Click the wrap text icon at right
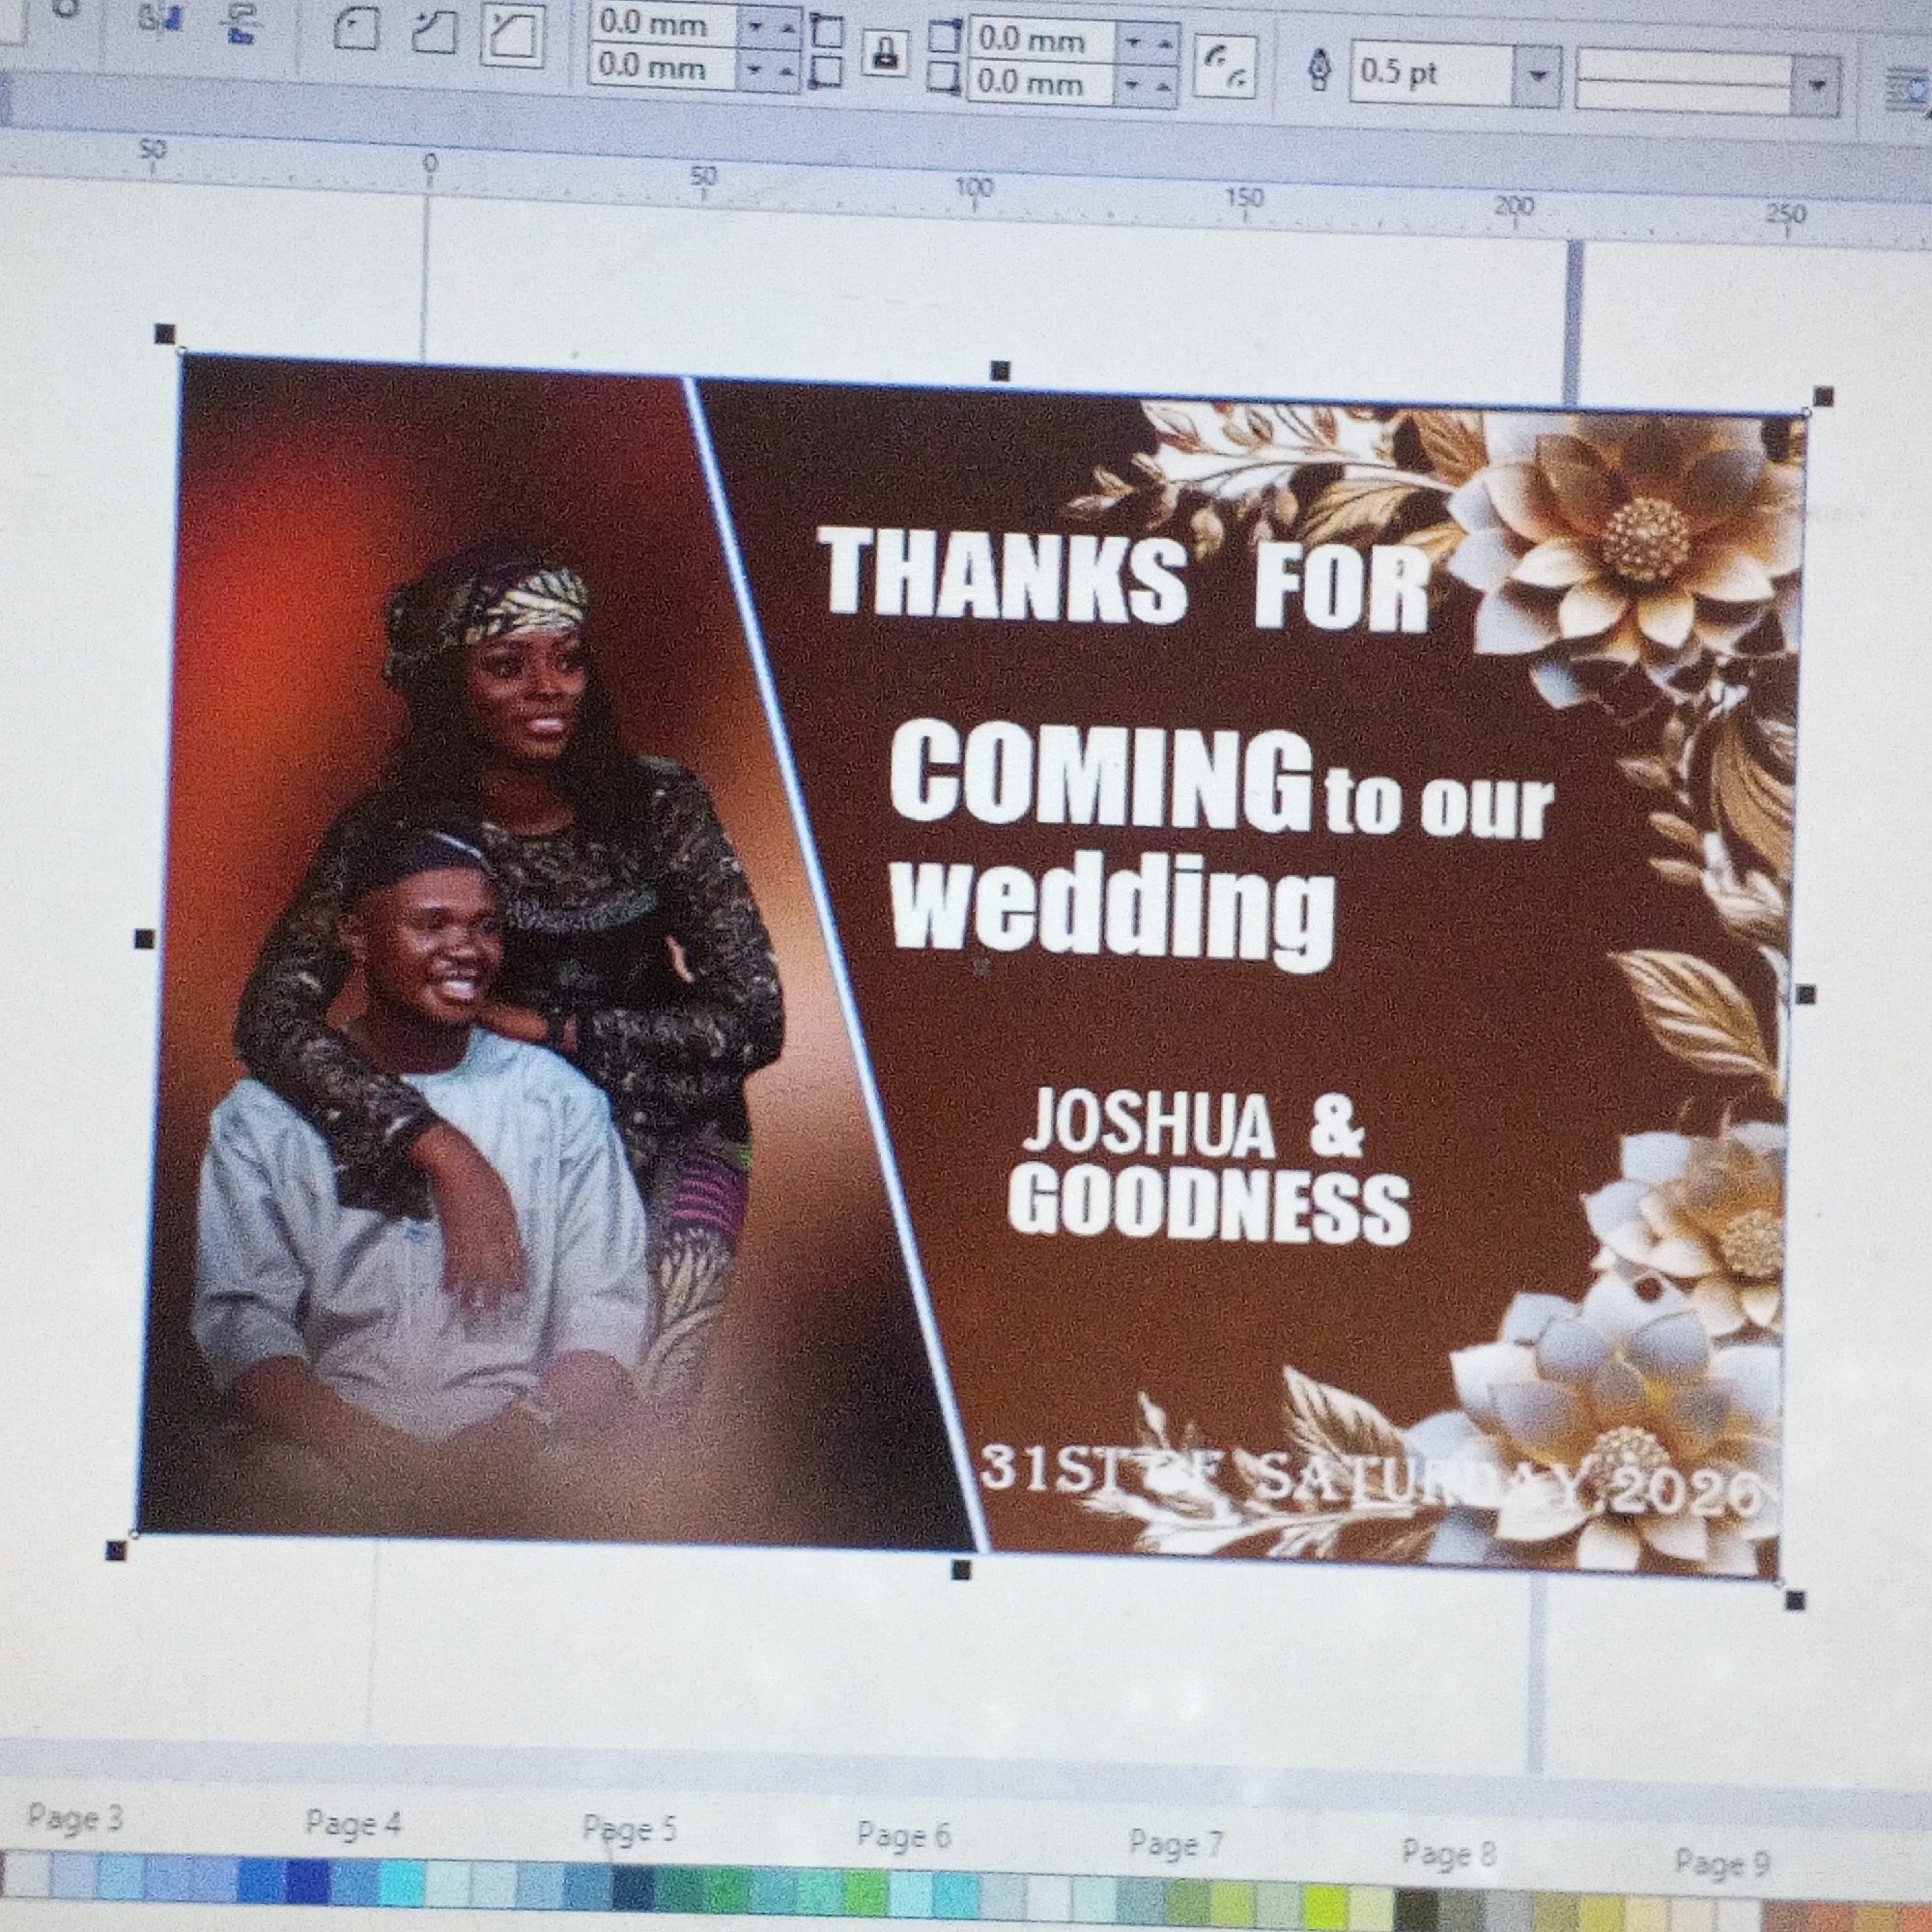The image size is (1932, 1932). (1908, 91)
